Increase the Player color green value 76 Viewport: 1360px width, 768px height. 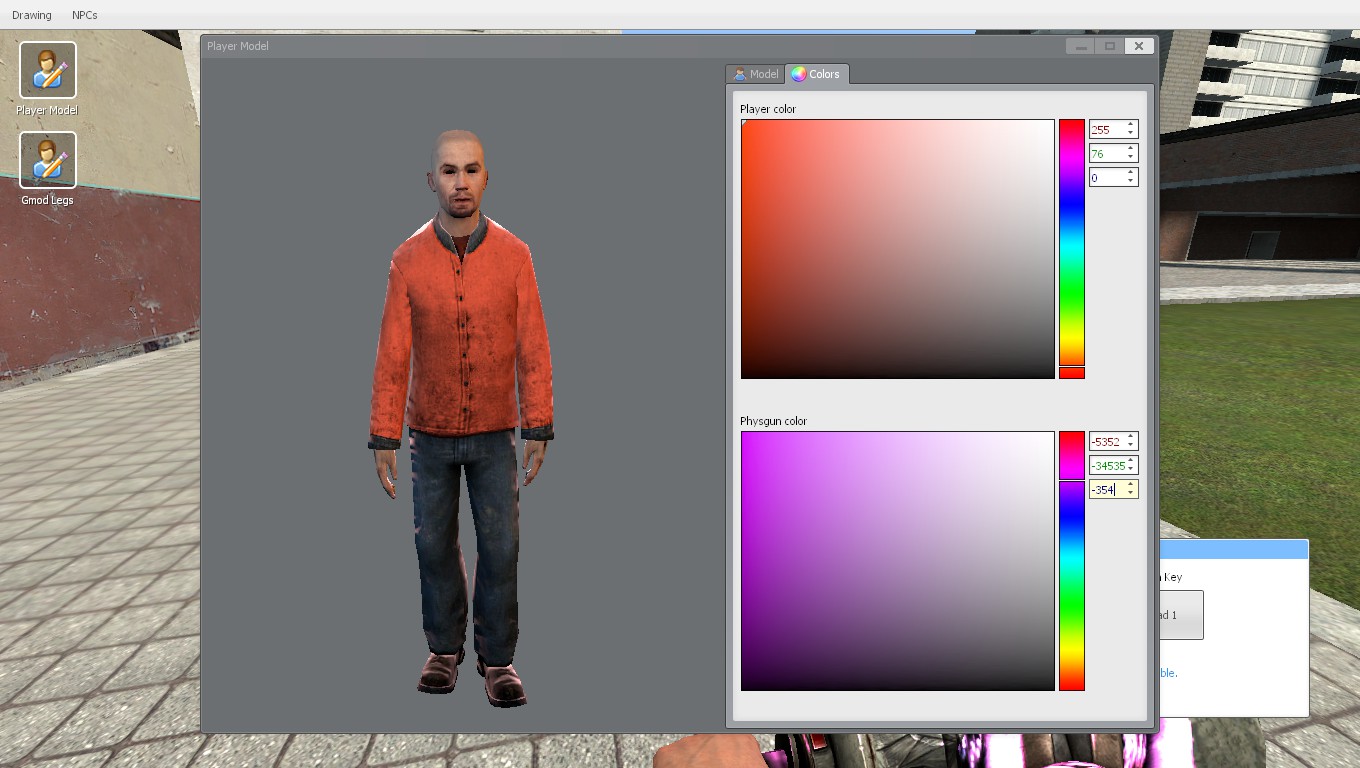click(1131, 150)
